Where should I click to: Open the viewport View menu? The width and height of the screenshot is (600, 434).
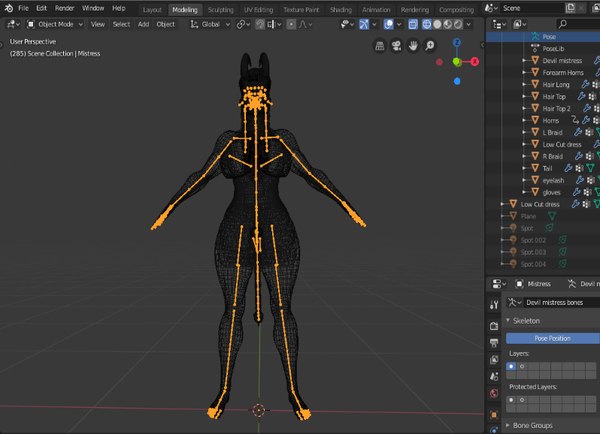click(x=98, y=24)
